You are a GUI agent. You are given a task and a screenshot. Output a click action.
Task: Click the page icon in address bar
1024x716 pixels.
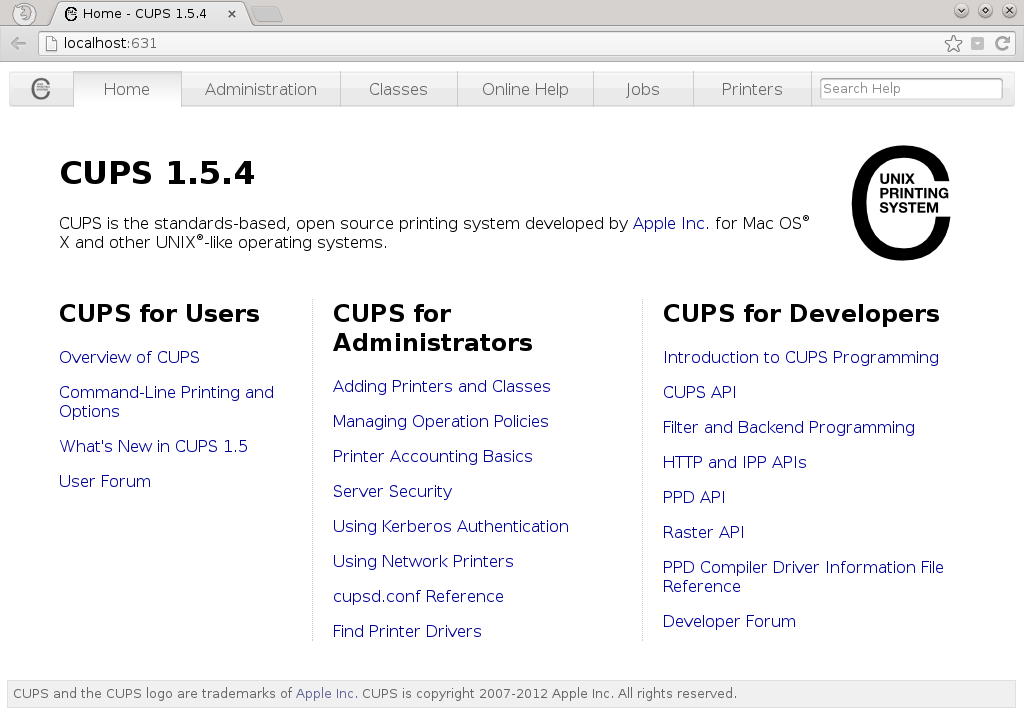tap(51, 44)
